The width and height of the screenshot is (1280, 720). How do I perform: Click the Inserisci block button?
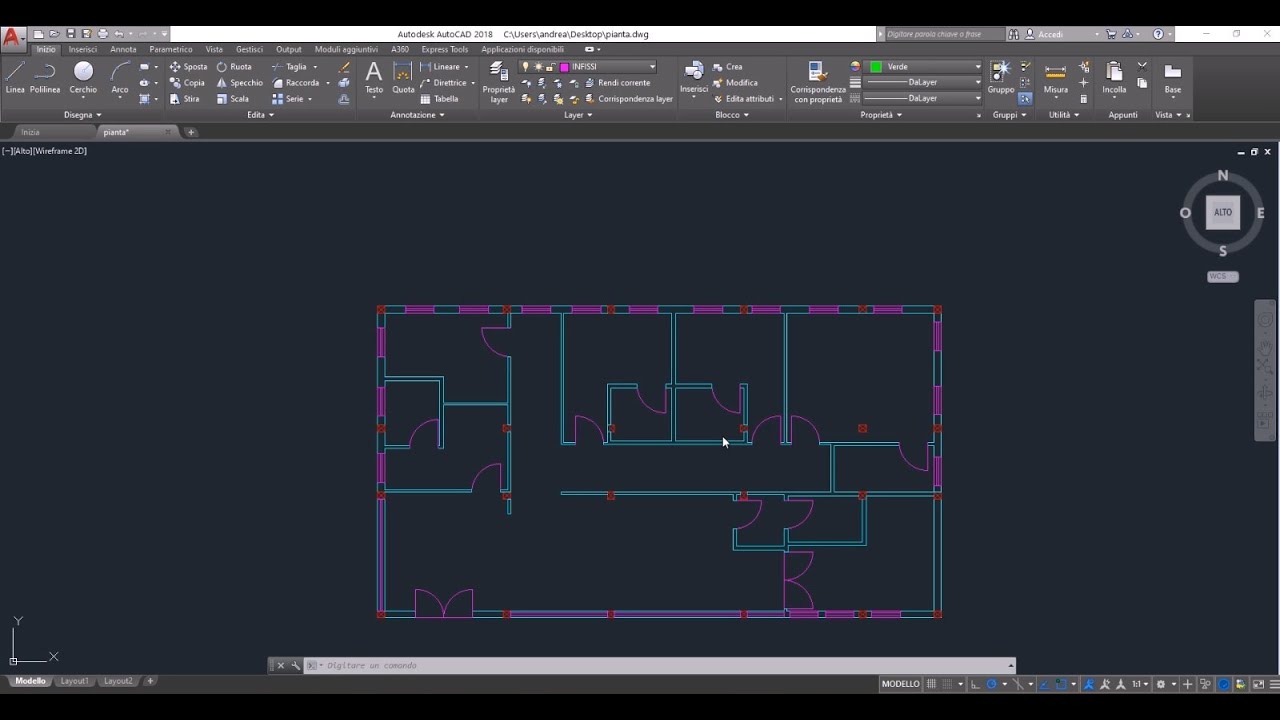[x=694, y=78]
